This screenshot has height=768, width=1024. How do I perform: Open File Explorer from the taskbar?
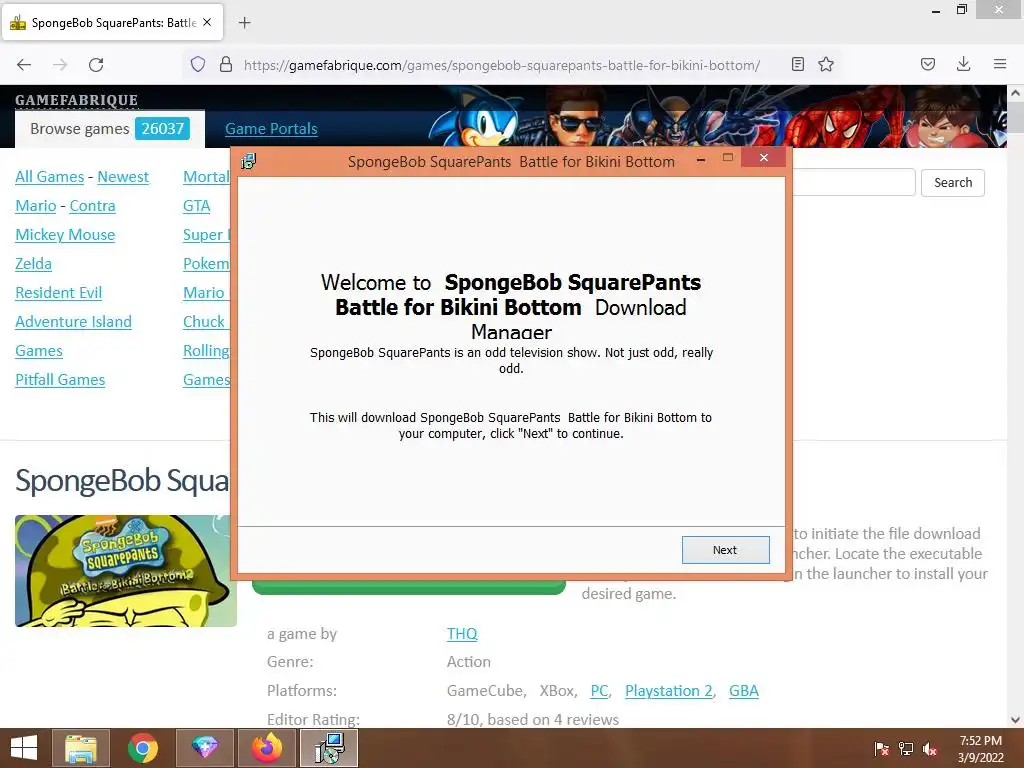(81, 748)
